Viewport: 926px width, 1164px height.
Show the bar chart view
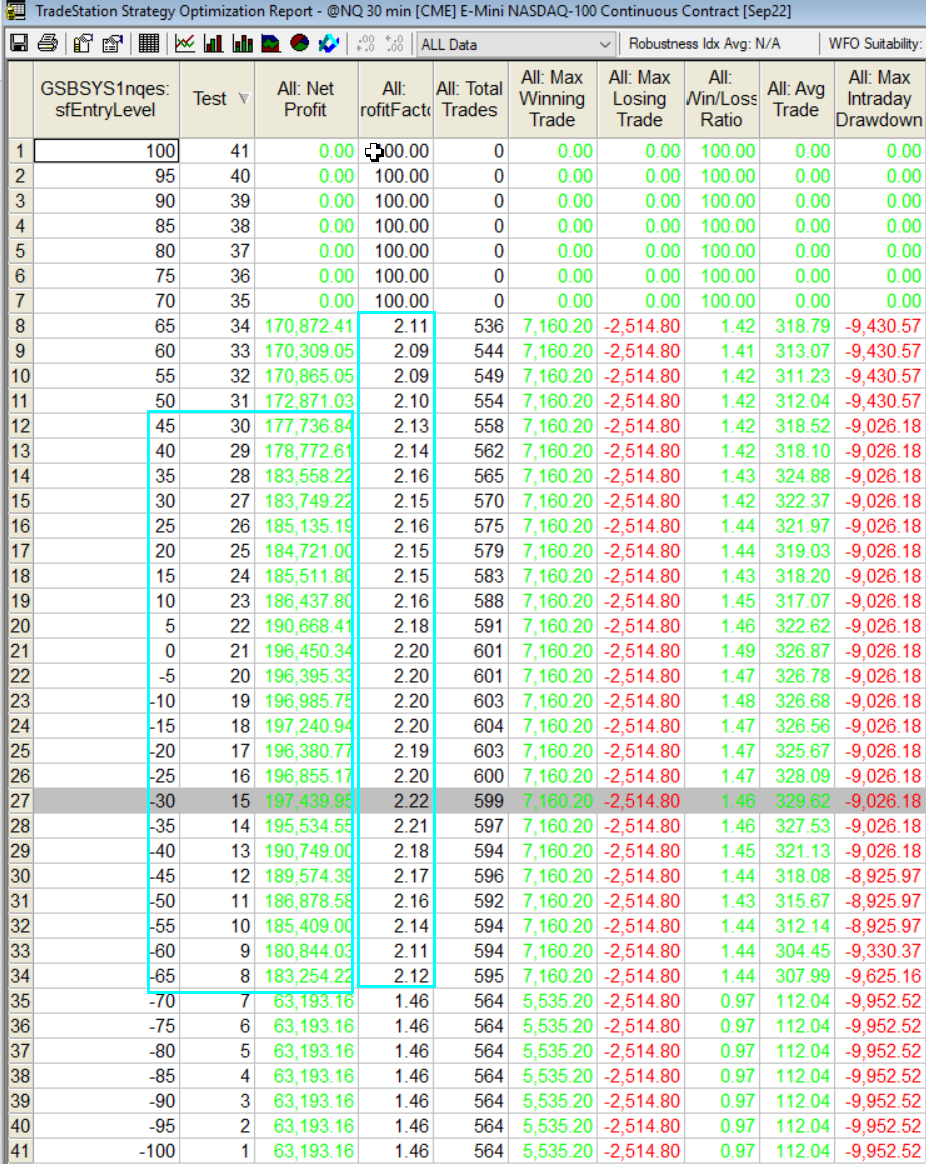tap(213, 45)
